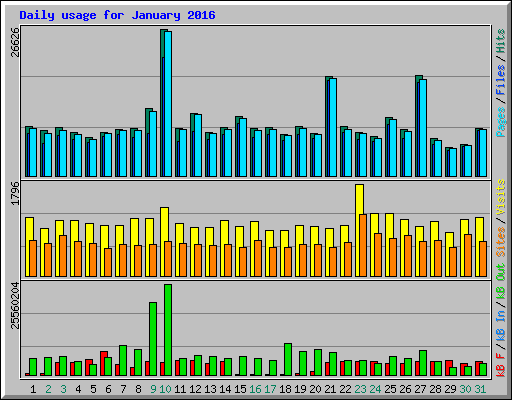Click the green kB bar for day 7

[123, 361]
